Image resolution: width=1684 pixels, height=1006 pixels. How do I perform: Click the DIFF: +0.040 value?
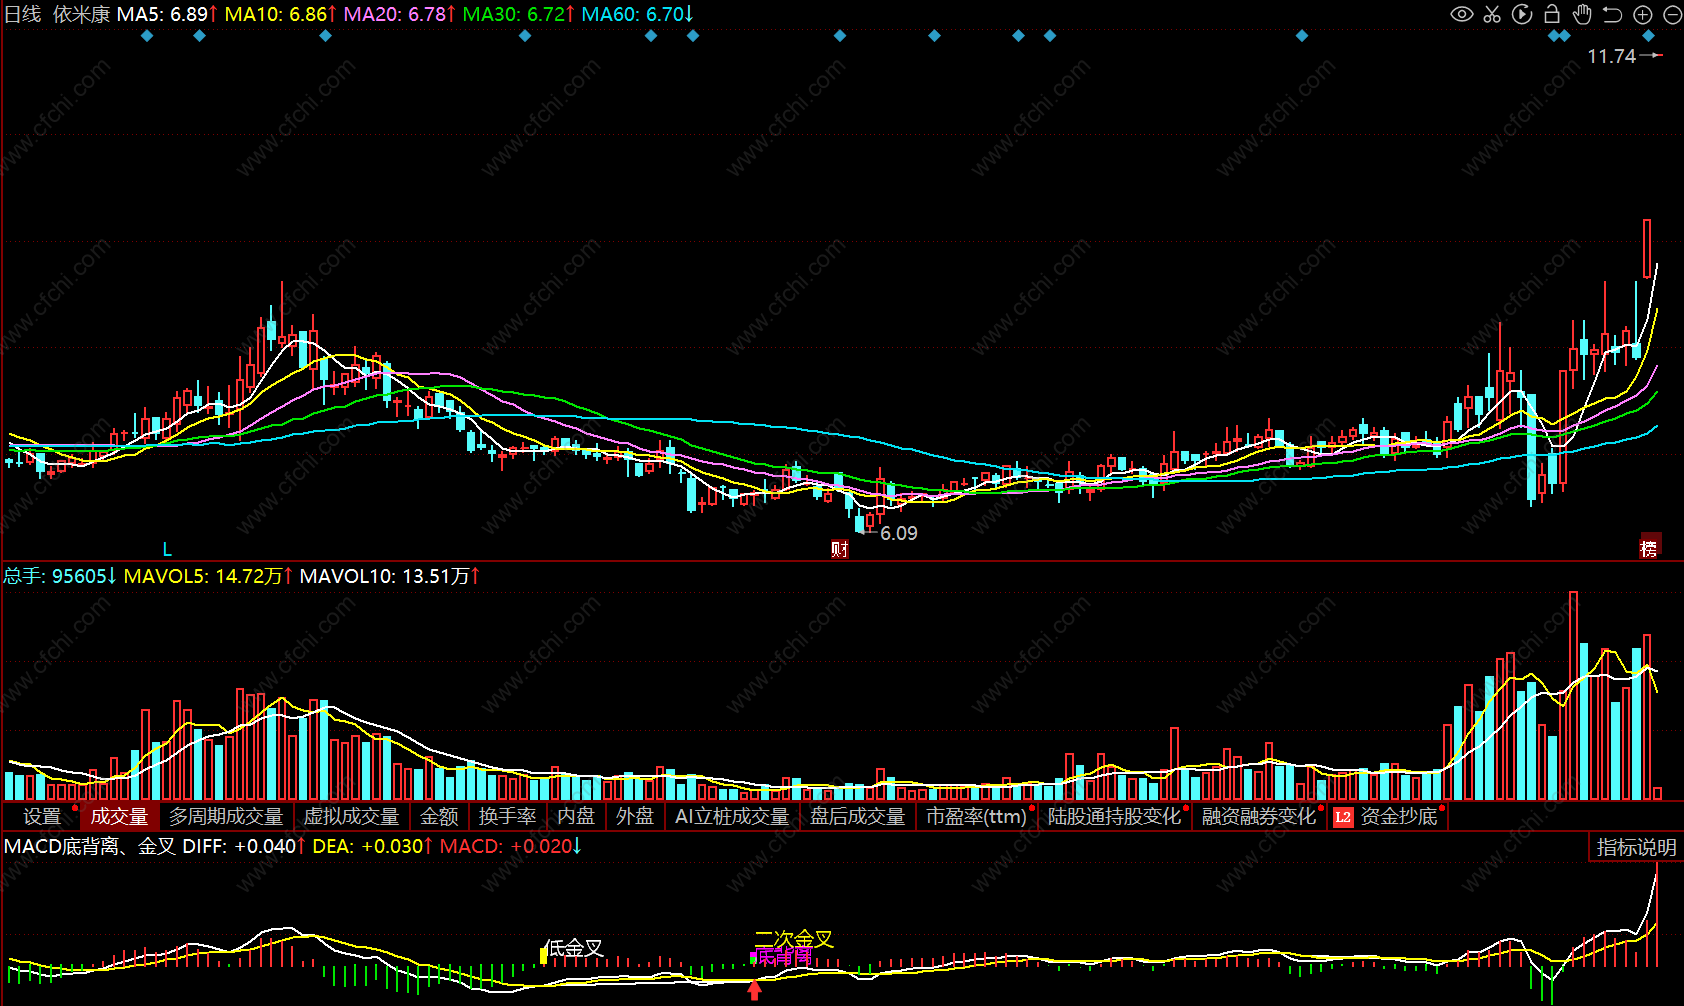click(x=244, y=846)
